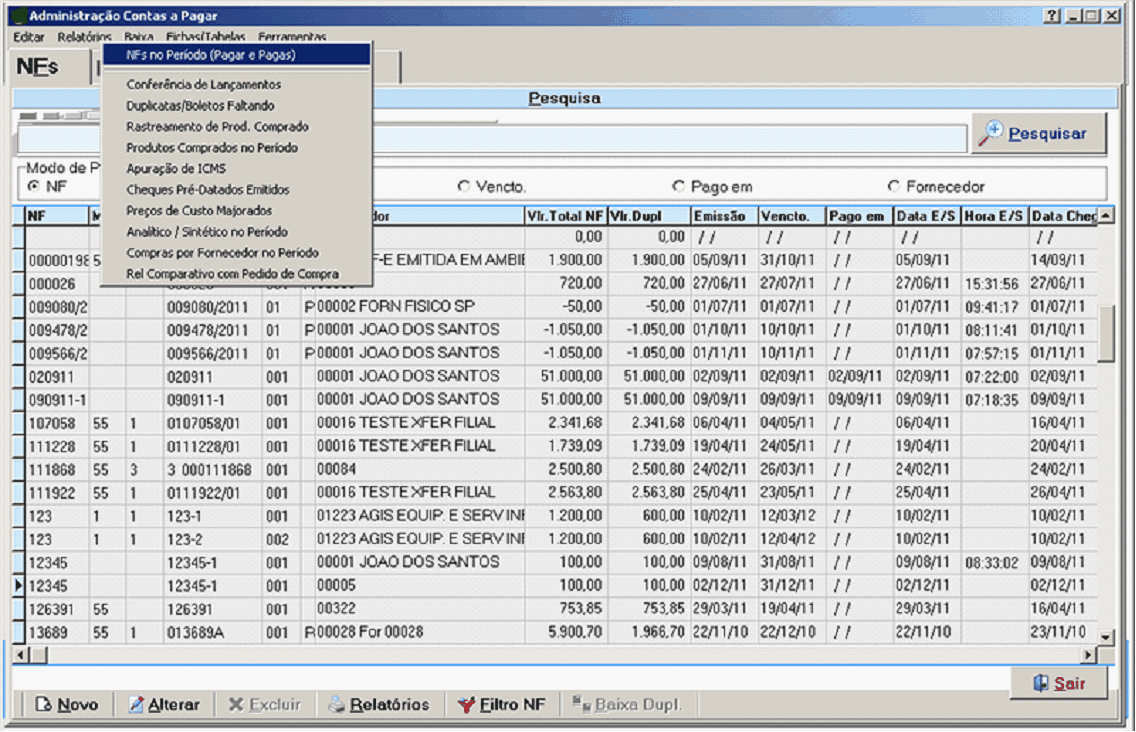
Task: Click the Filtro NF funnel icon
Action: [x=465, y=705]
